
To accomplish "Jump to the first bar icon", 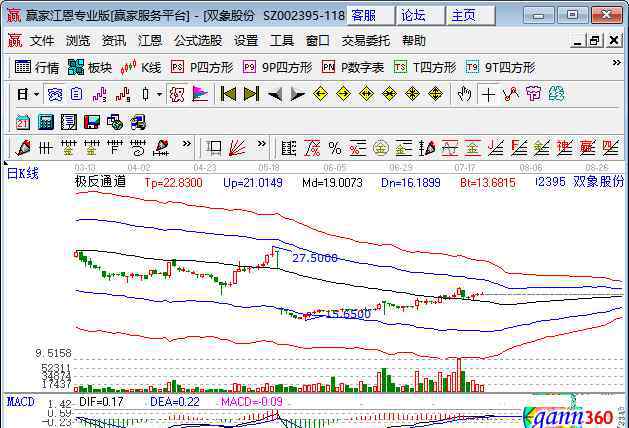I will (228, 95).
